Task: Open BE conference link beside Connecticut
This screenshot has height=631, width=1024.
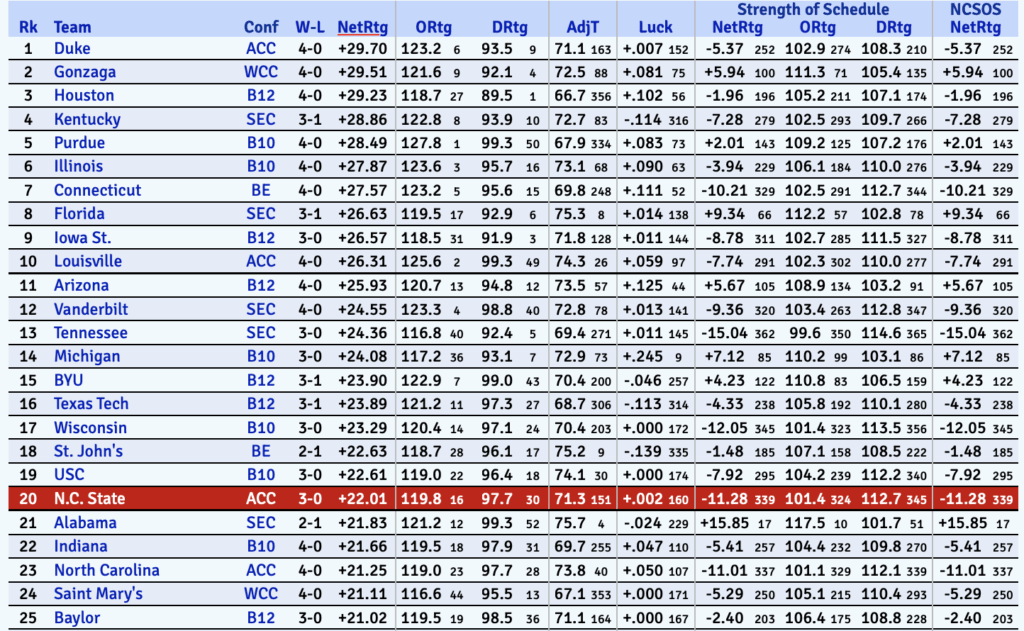Action: tap(261, 190)
